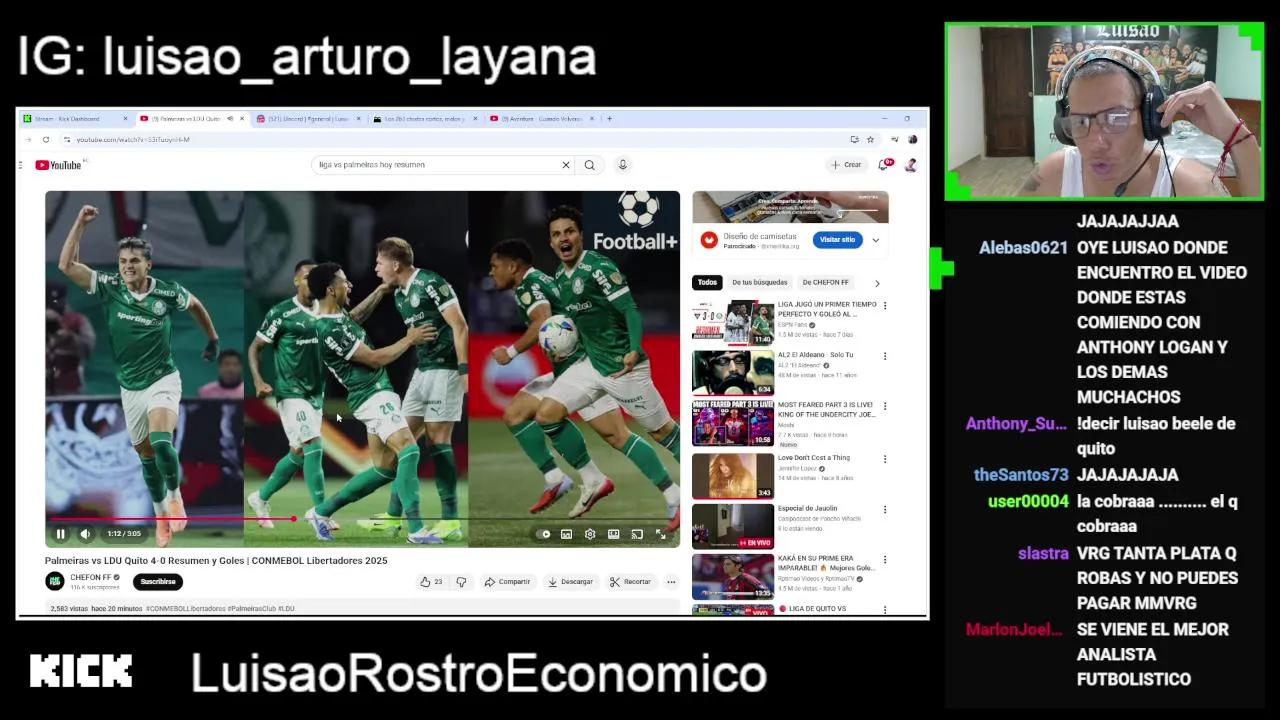The image size is (1280, 720).
Task: Like the video thumbs-up button
Action: tap(431, 581)
